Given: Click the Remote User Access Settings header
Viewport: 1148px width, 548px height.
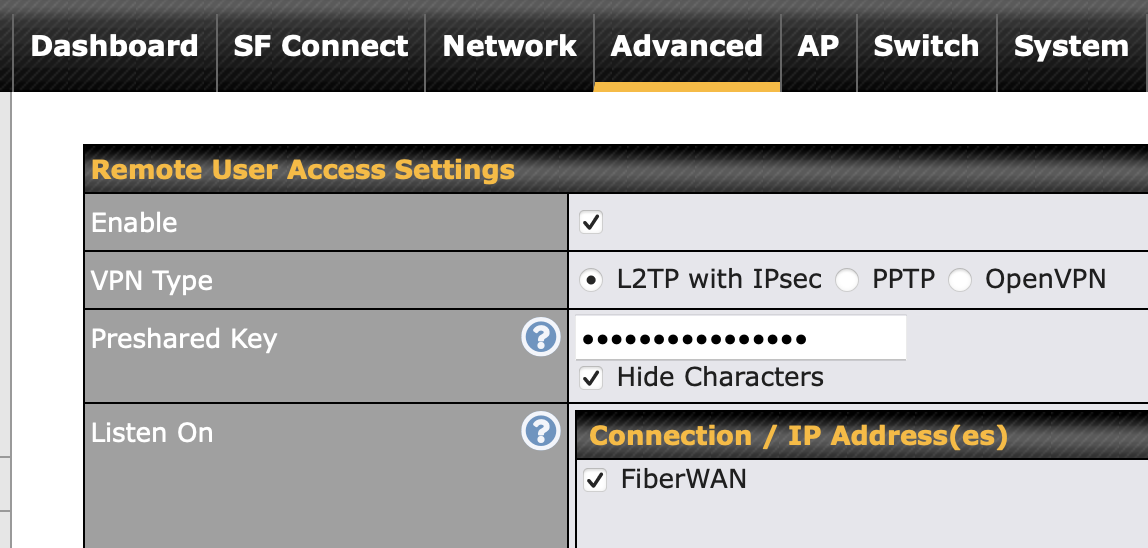Looking at the screenshot, I should [x=303, y=170].
